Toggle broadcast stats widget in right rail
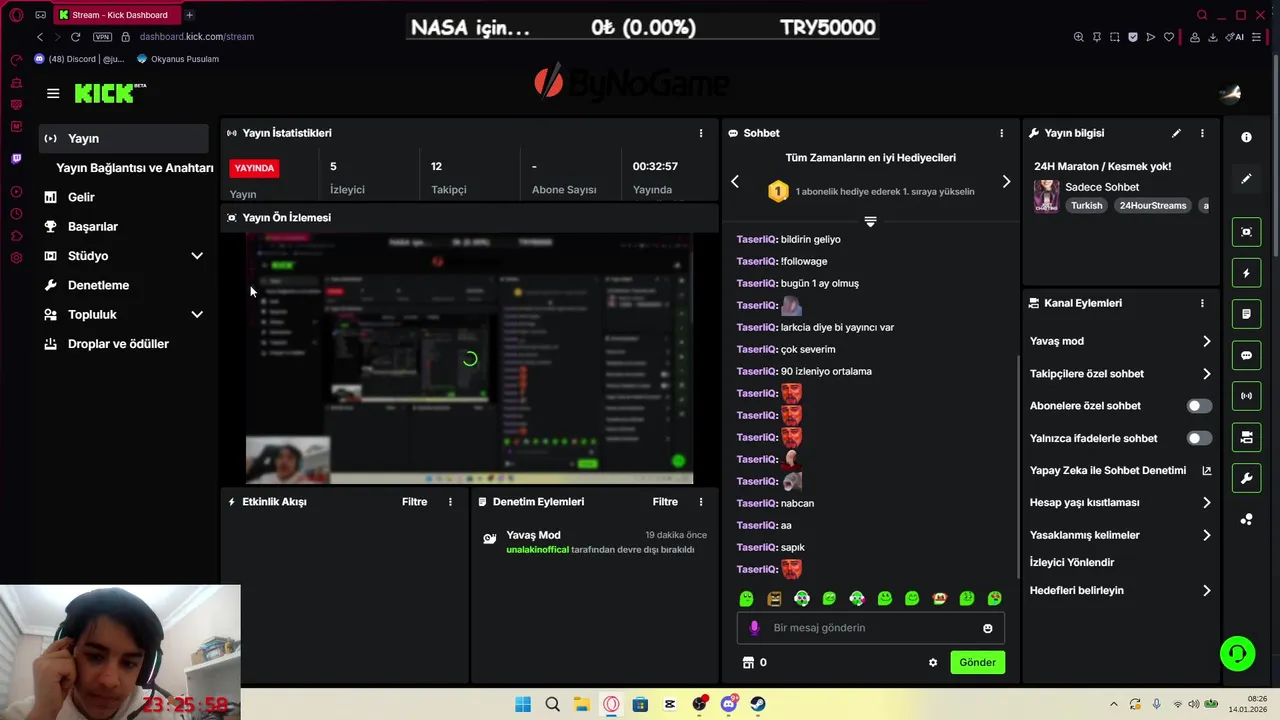Image resolution: width=1280 pixels, height=720 pixels. point(1246,396)
